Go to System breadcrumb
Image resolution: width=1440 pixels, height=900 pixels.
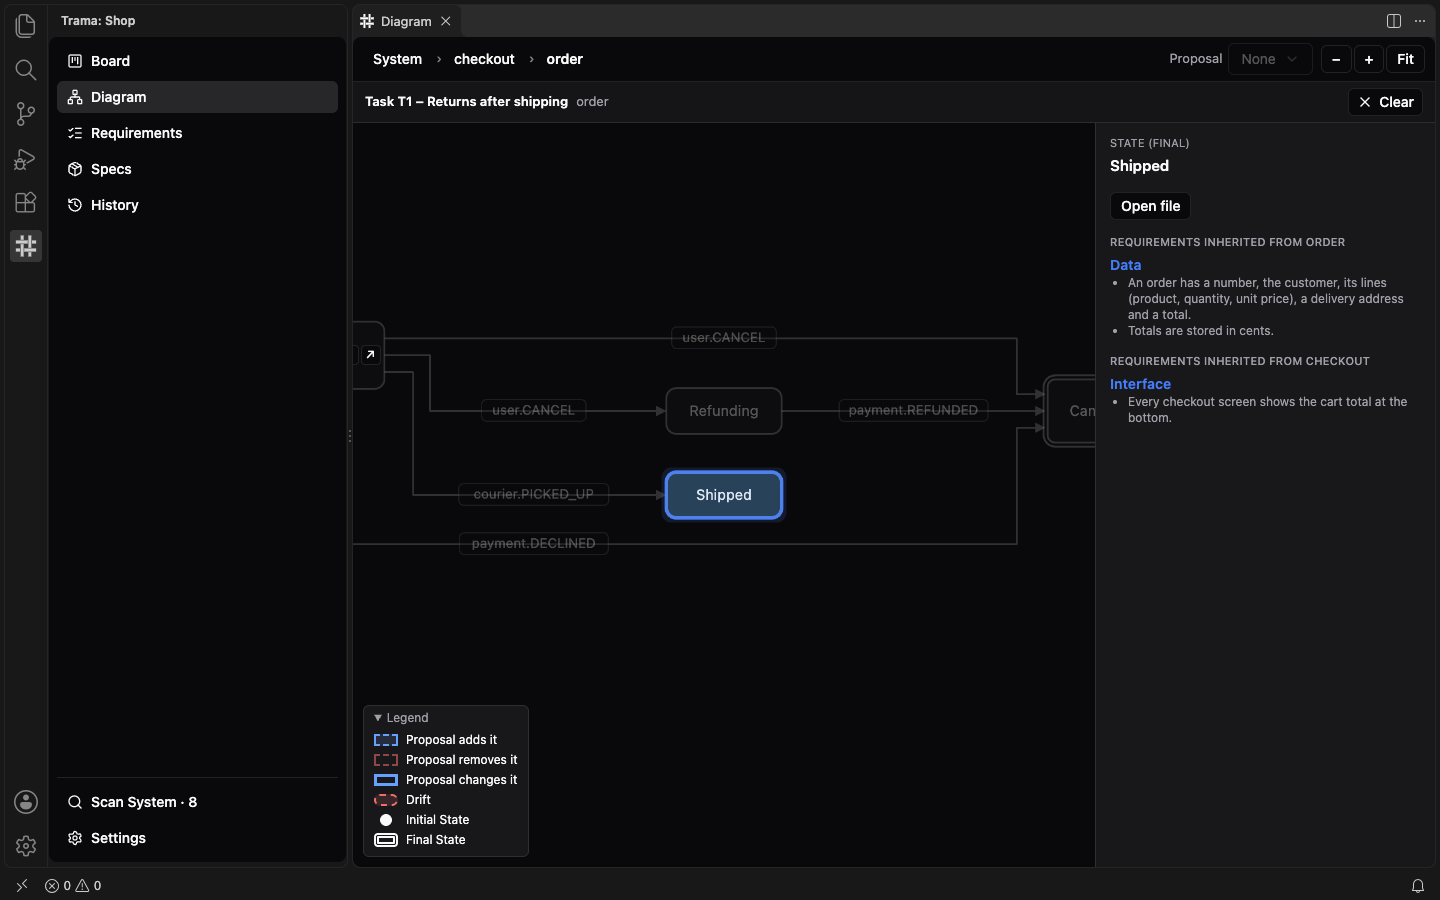397,59
